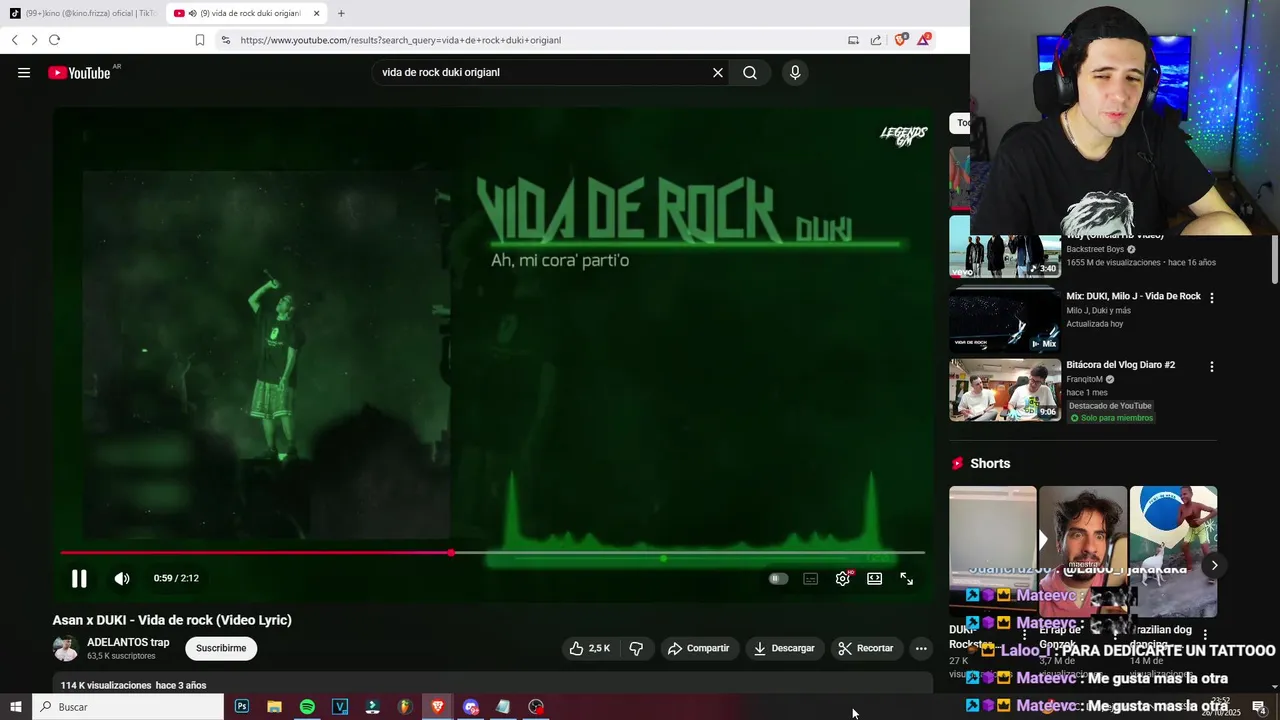Click the Descargar download button
The width and height of the screenshot is (1280, 720).
785,648
